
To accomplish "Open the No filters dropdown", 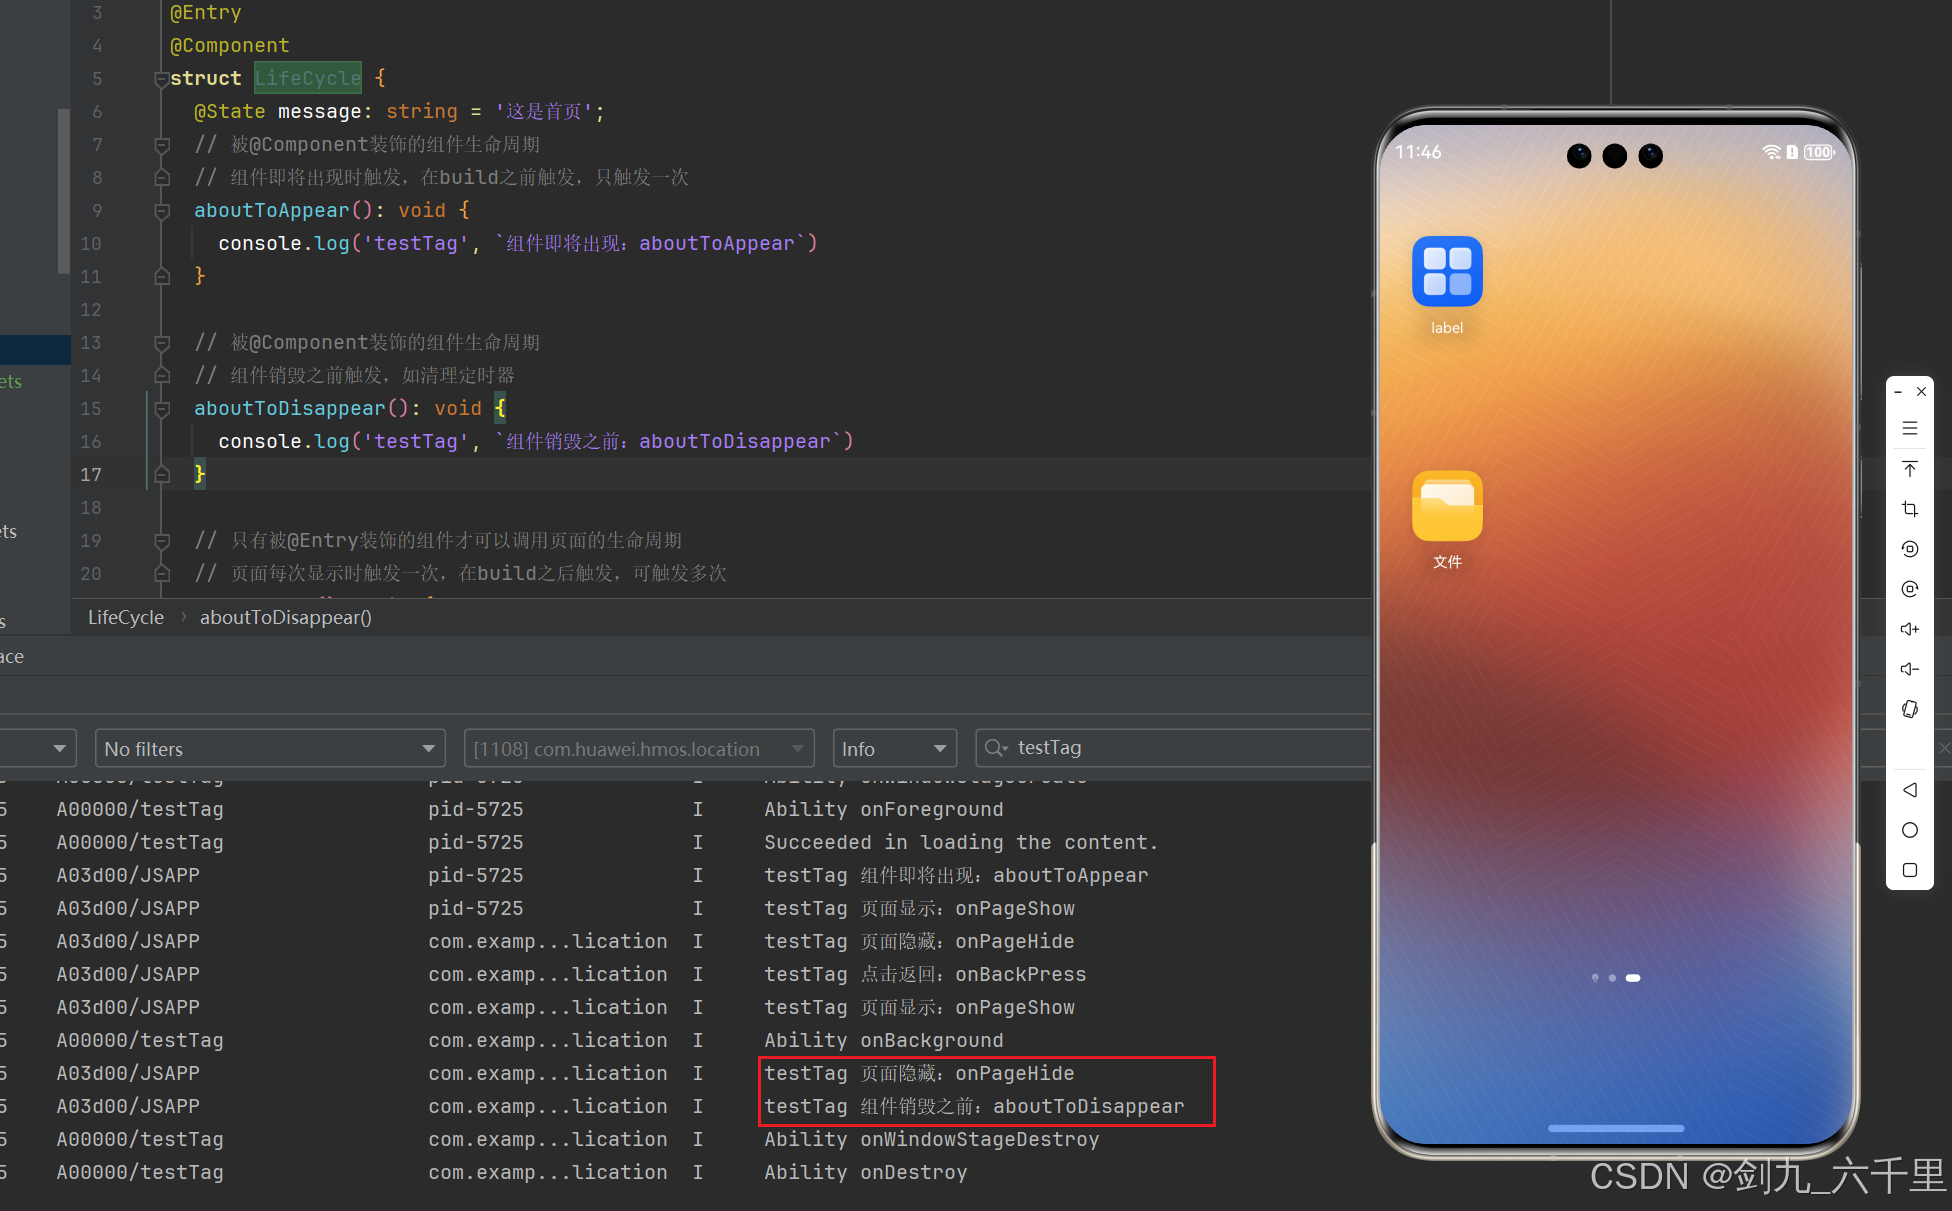I will (x=269, y=749).
